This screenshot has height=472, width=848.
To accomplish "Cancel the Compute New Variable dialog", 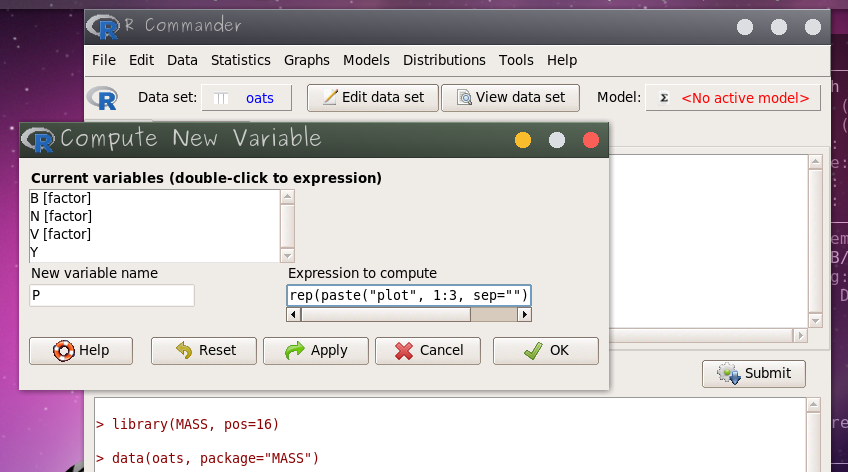I will 428,350.
